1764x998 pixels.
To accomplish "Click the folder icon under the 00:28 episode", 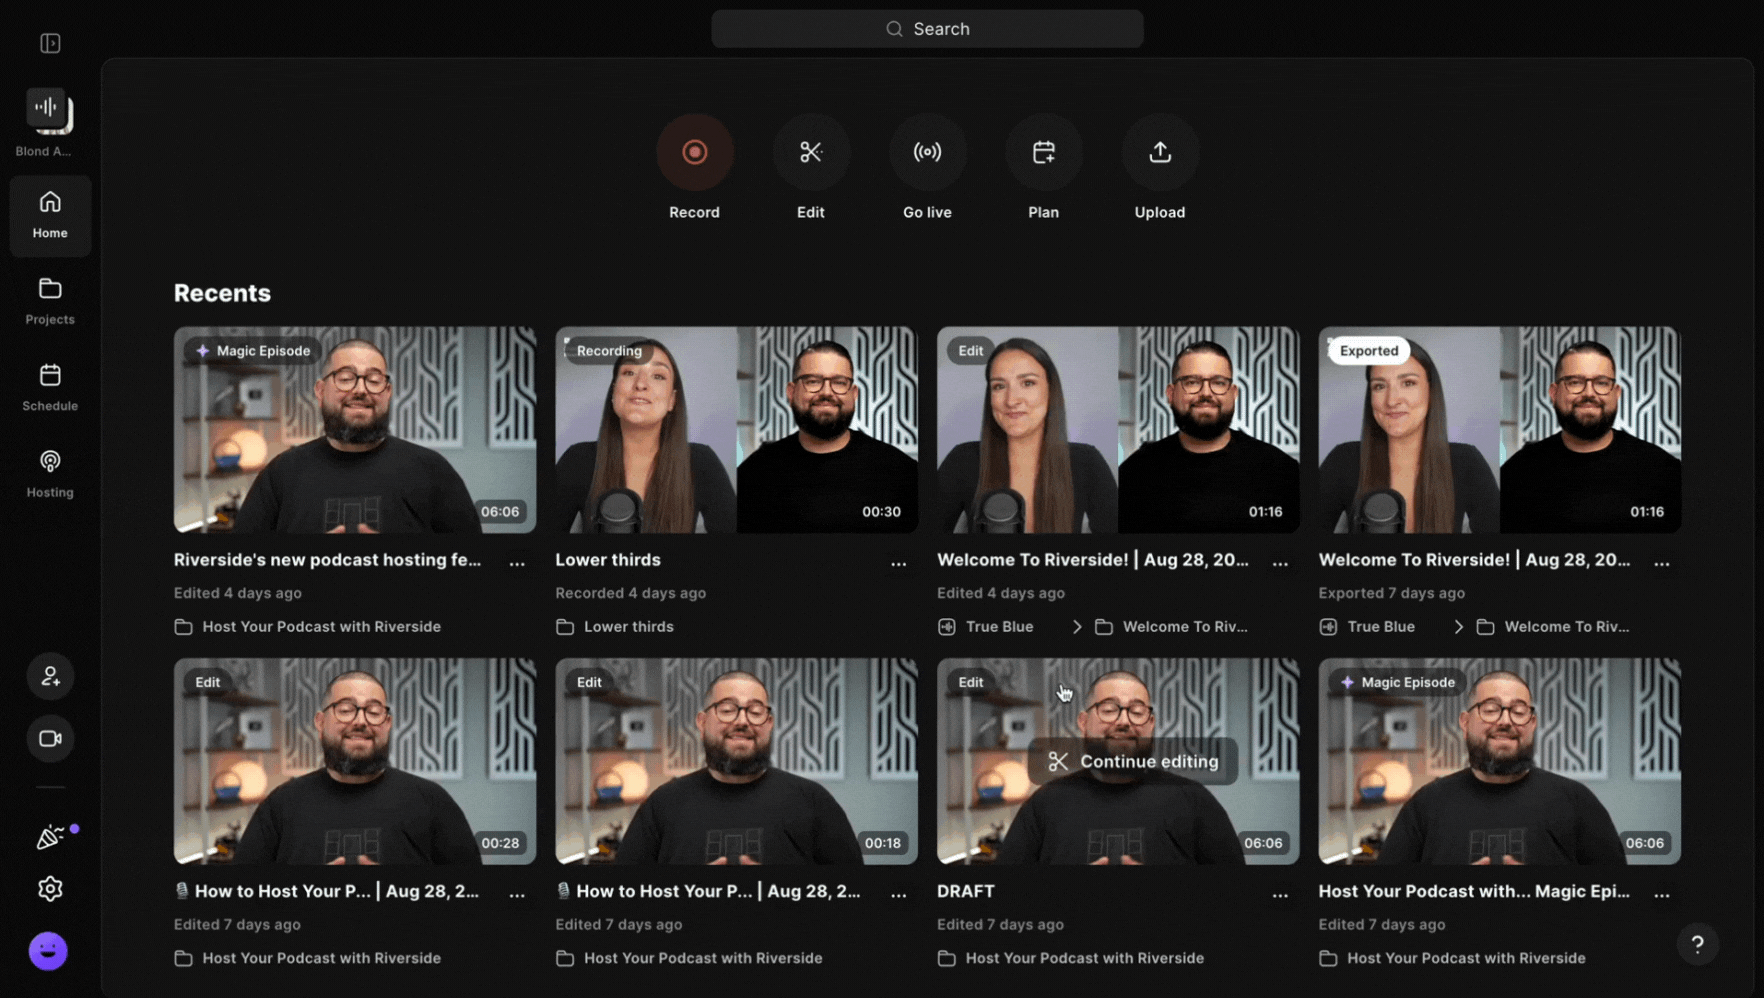I will [183, 958].
